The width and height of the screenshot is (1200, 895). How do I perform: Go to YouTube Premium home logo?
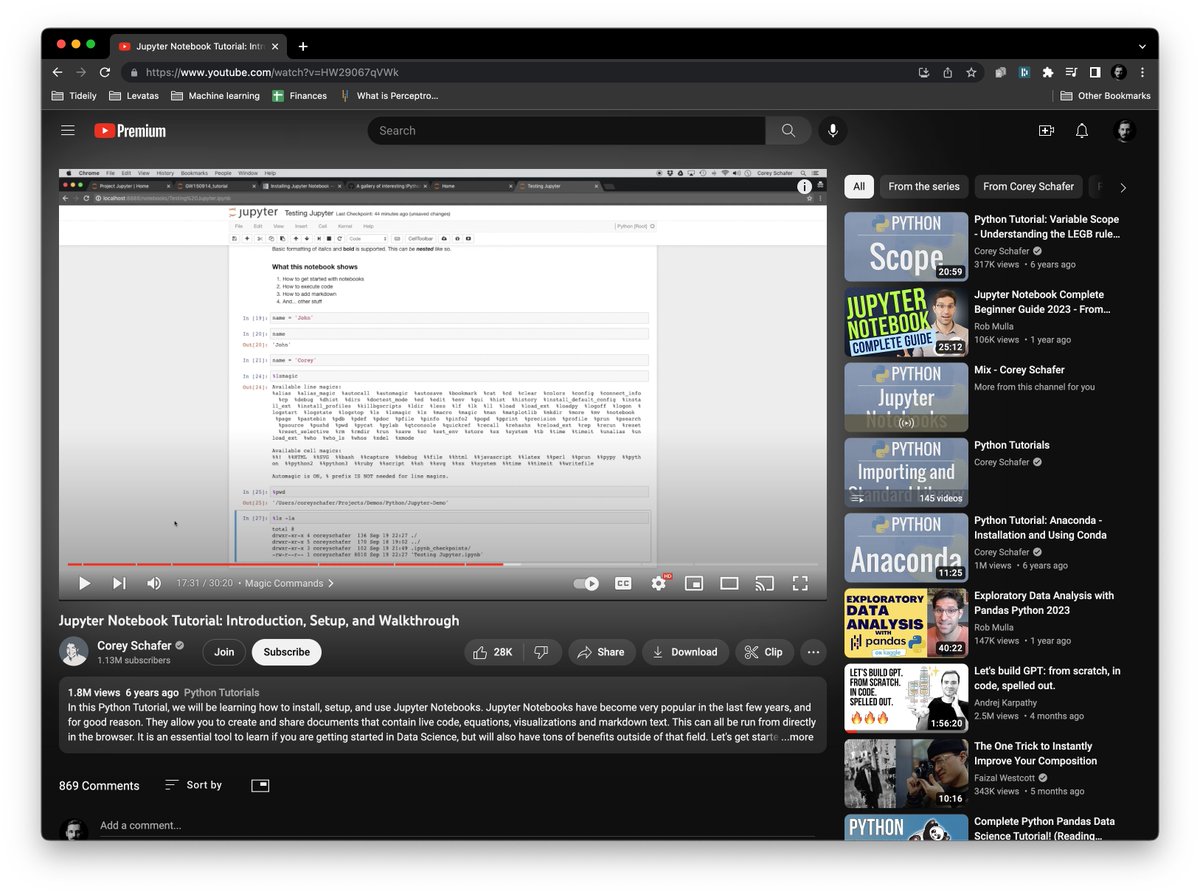pos(130,131)
